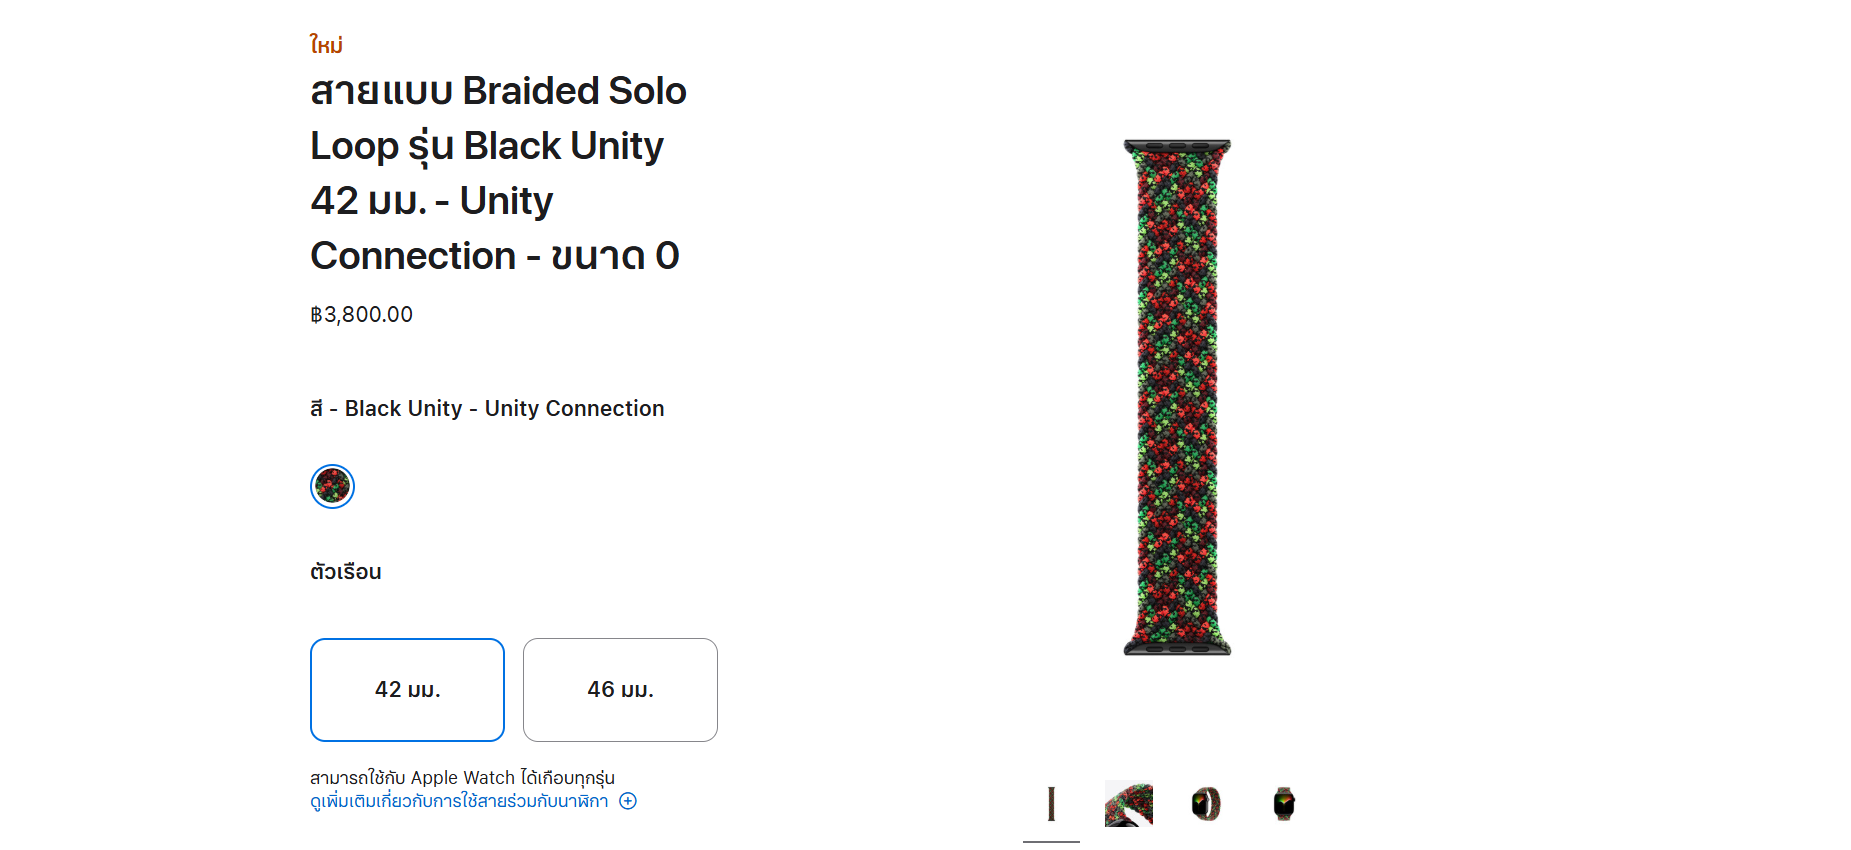Screen dimensions: 1851x850
Task: Click the top connector of the band image
Action: [x=1177, y=146]
